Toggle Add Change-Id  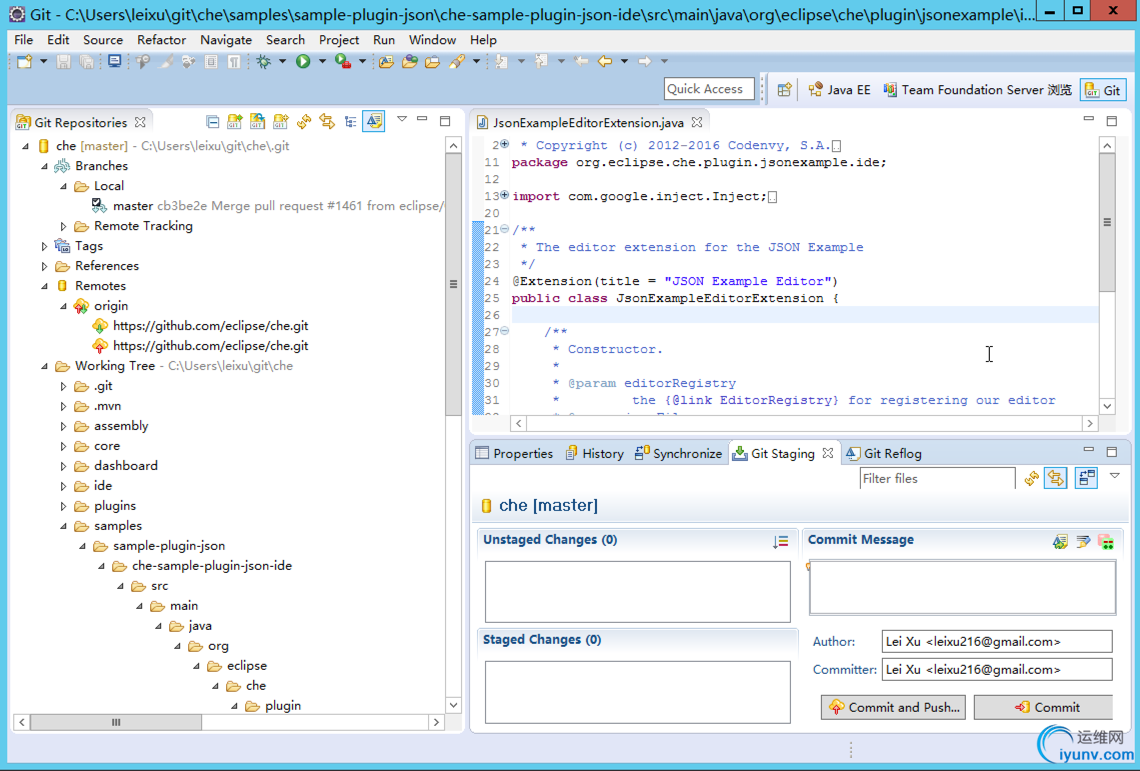click(x=1106, y=541)
